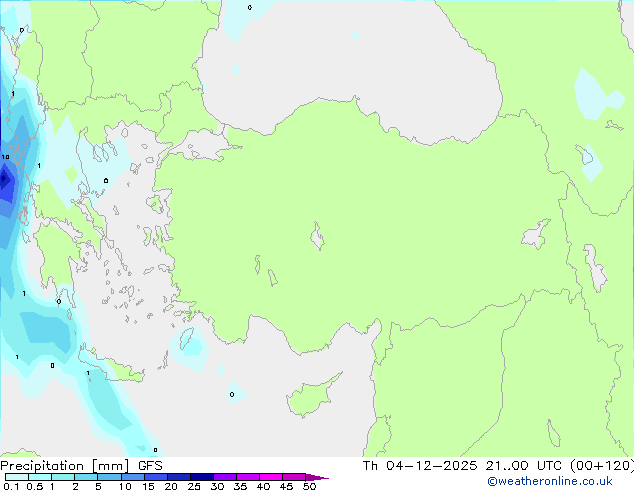Click the 'Precipitation [mm] GFS' title text
The image size is (634, 490).
(81, 466)
